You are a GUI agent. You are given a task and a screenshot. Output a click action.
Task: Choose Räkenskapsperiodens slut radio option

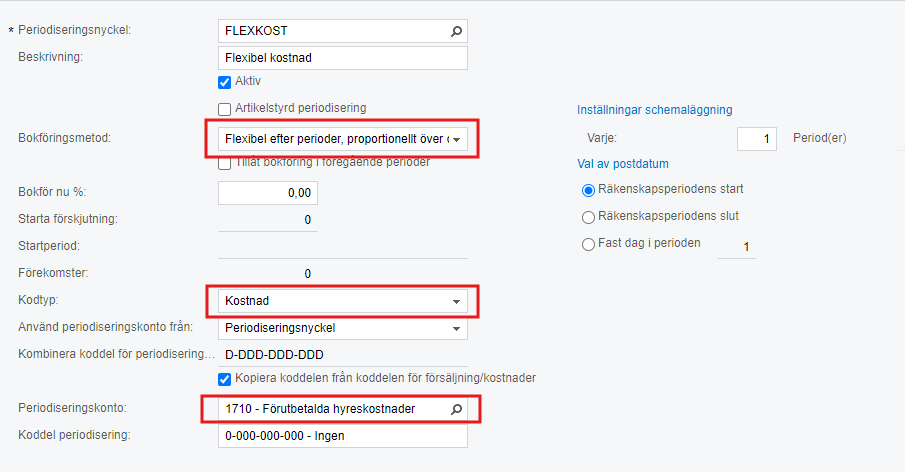[x=588, y=217]
